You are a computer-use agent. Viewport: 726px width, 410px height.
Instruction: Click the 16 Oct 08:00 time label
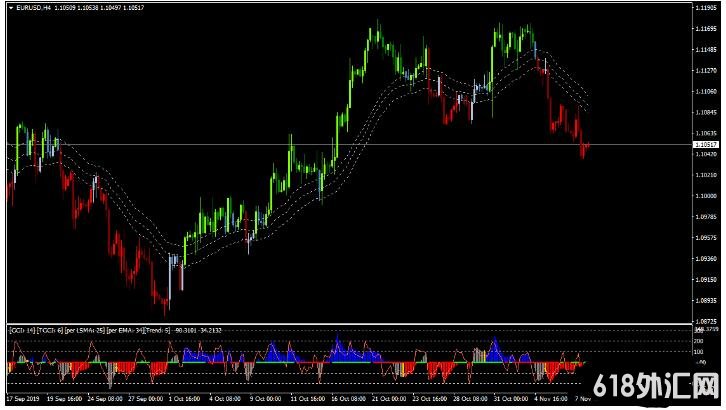pyautogui.click(x=348, y=398)
